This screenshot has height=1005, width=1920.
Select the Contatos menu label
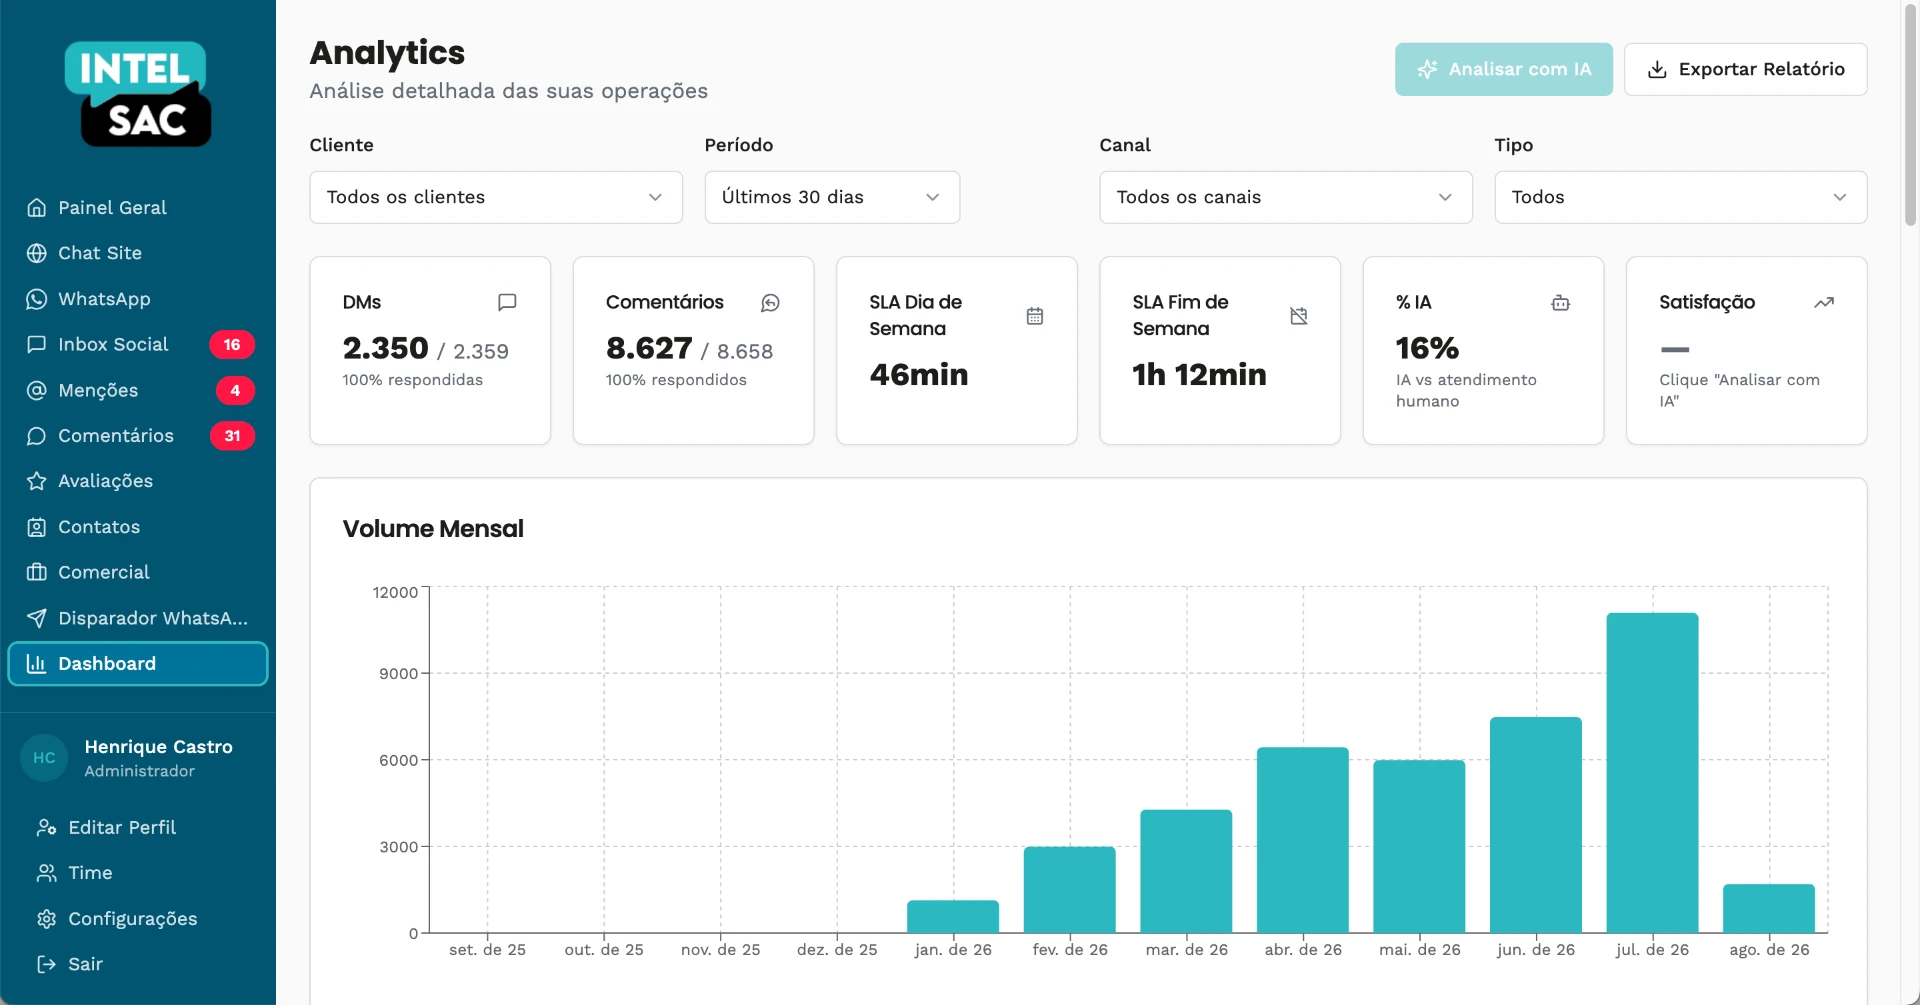click(x=99, y=527)
